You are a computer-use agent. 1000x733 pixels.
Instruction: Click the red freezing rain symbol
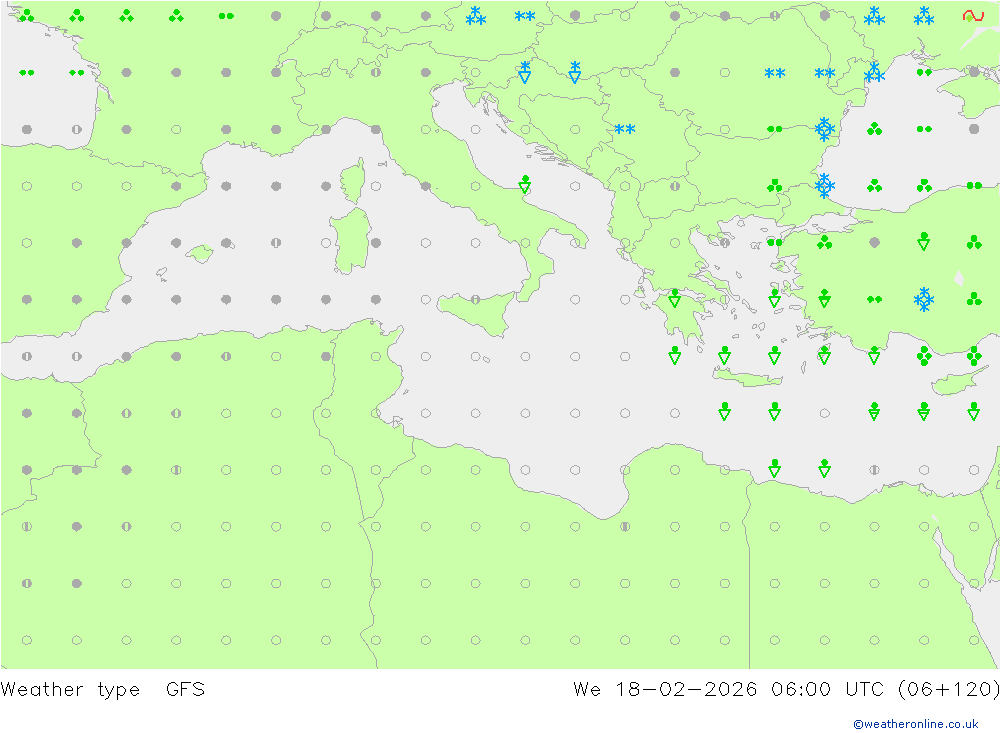973,16
